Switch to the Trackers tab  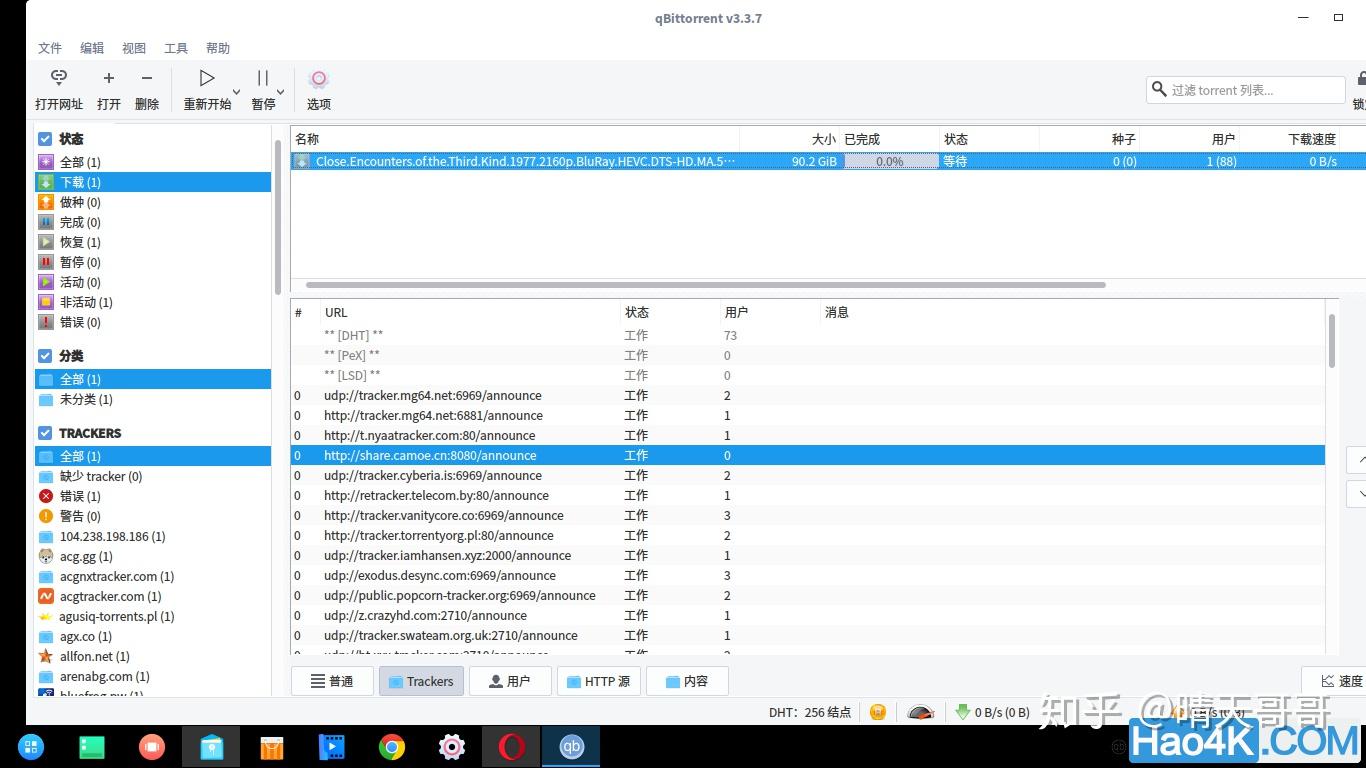click(421, 681)
